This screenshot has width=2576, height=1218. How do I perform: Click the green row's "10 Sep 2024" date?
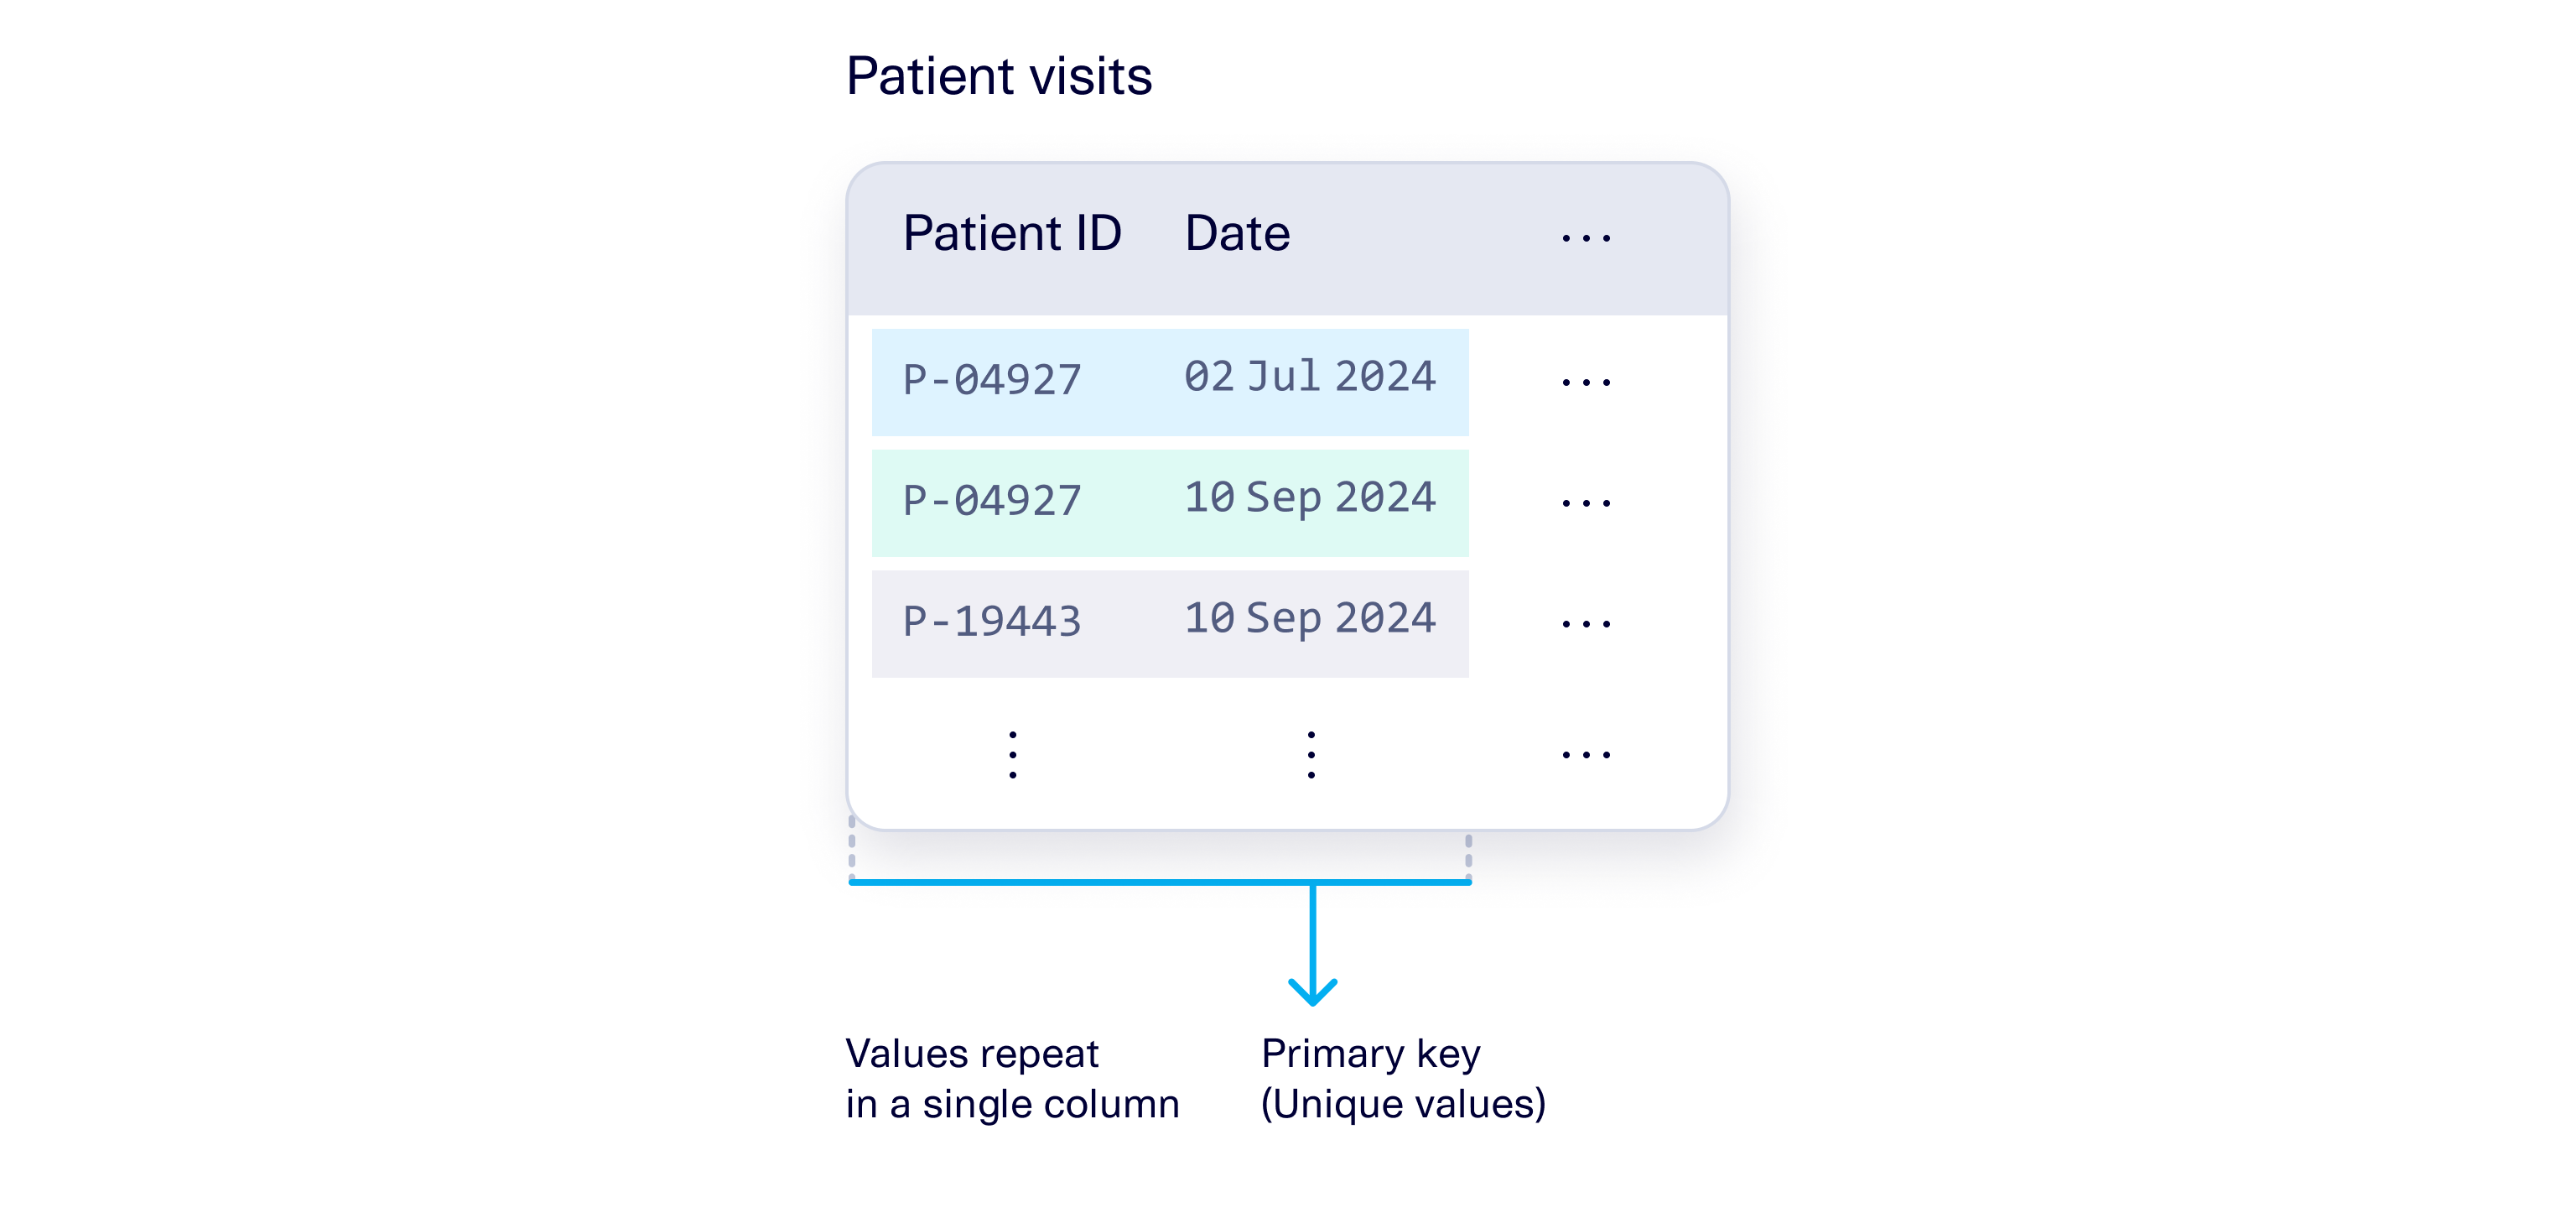tap(1309, 498)
